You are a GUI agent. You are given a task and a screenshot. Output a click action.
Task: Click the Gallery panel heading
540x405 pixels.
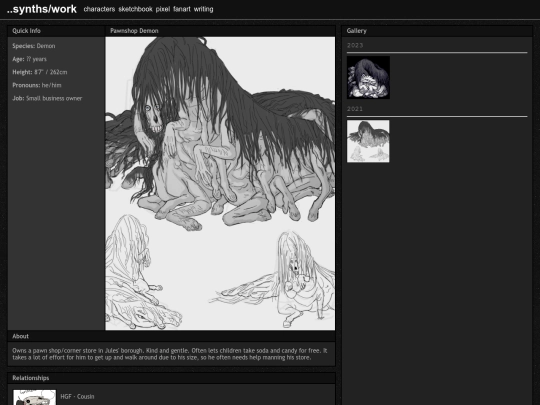click(356, 31)
